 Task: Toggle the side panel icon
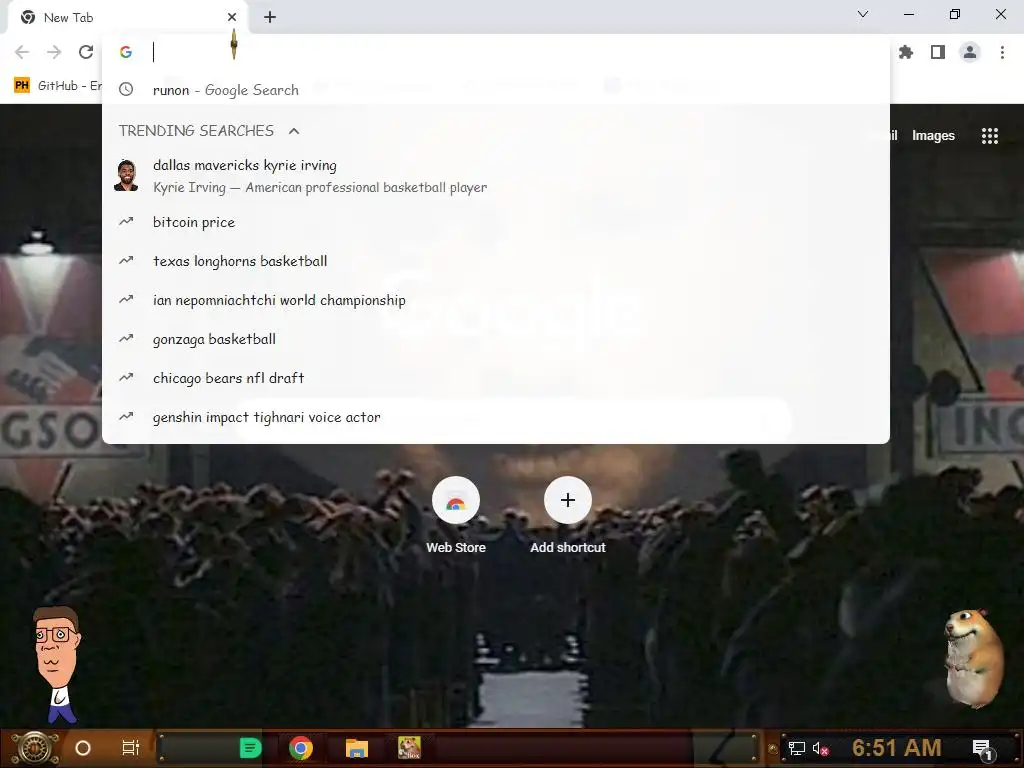(938, 52)
